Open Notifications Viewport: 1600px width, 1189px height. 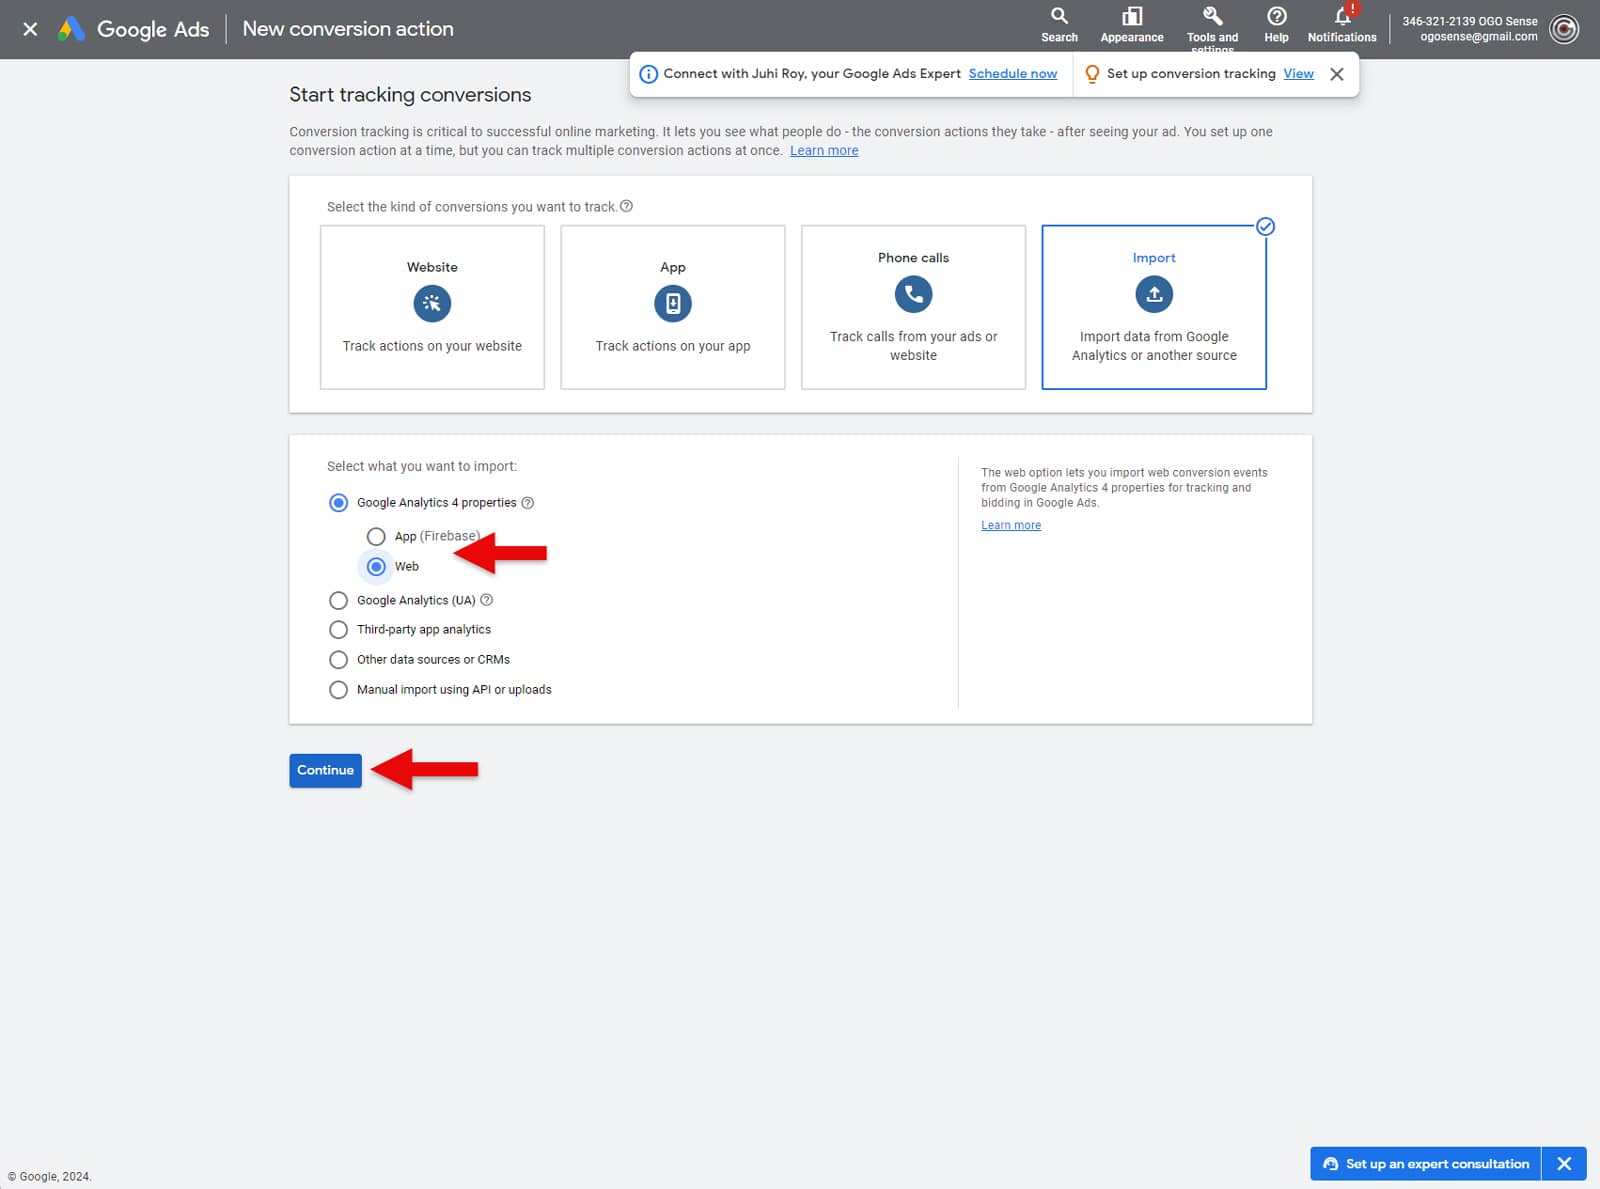[1341, 24]
